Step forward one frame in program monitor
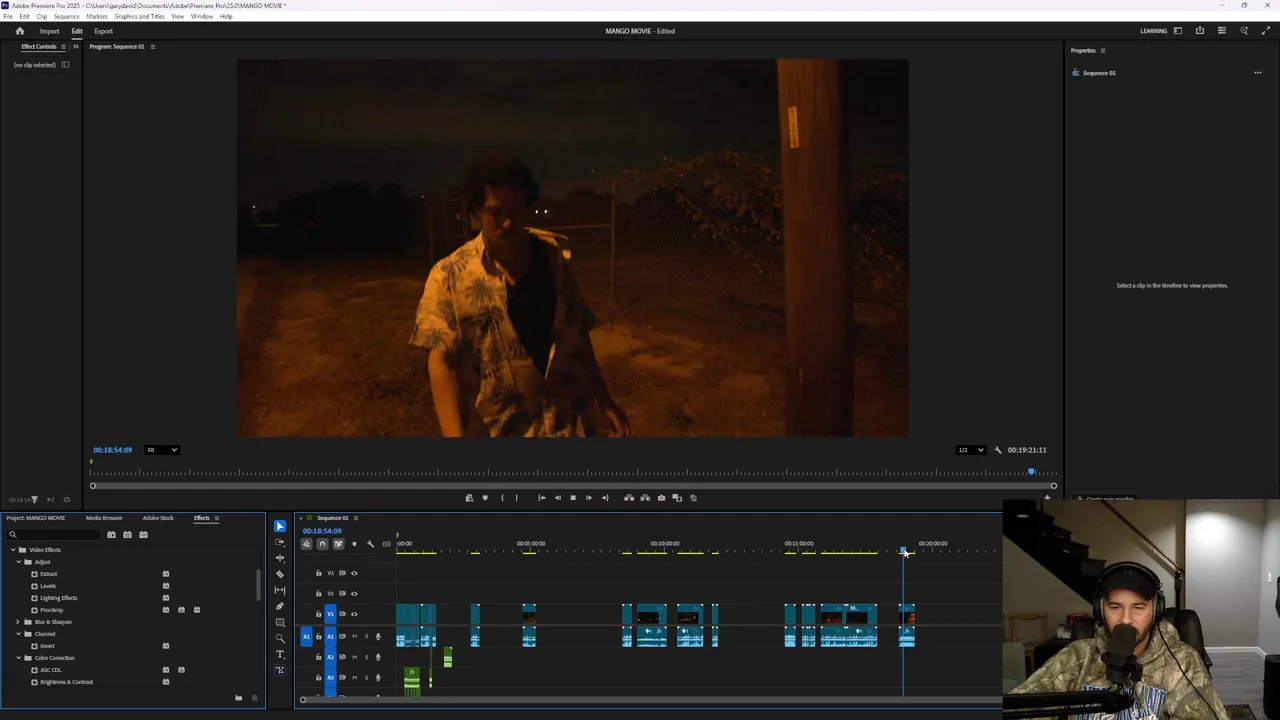The width and height of the screenshot is (1280, 720). click(588, 498)
